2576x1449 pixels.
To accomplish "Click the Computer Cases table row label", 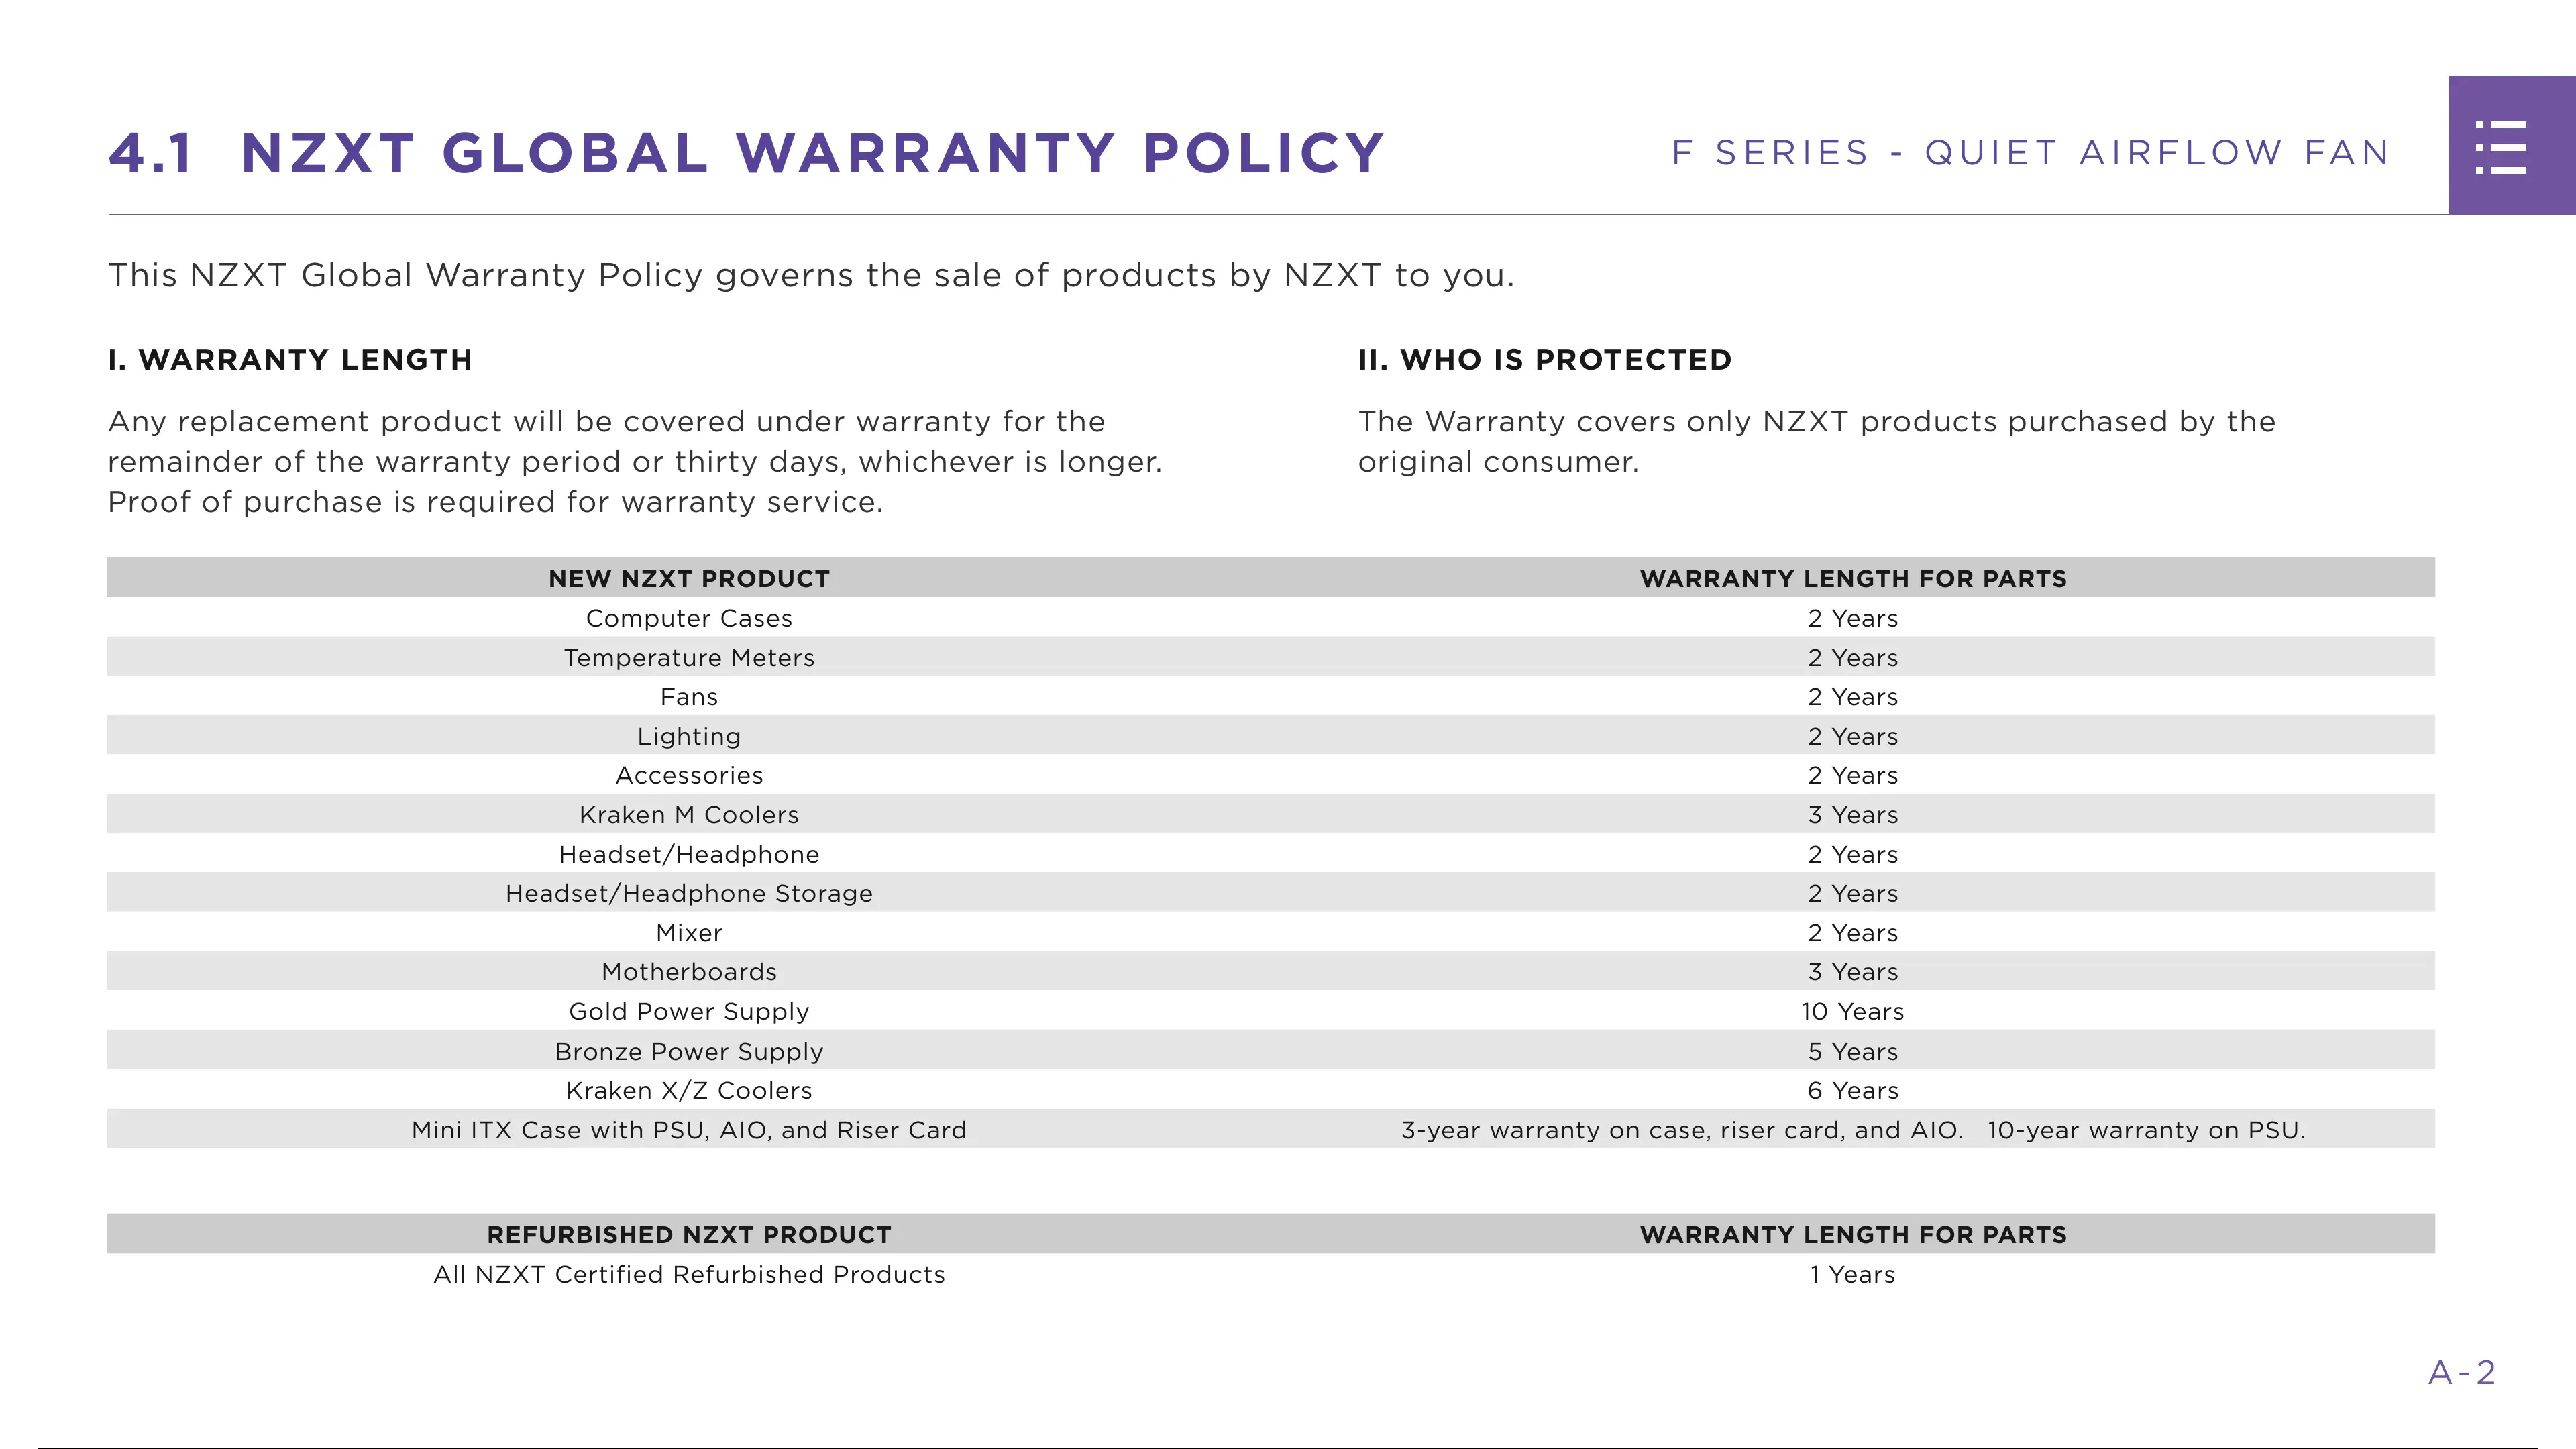I will (689, 619).
